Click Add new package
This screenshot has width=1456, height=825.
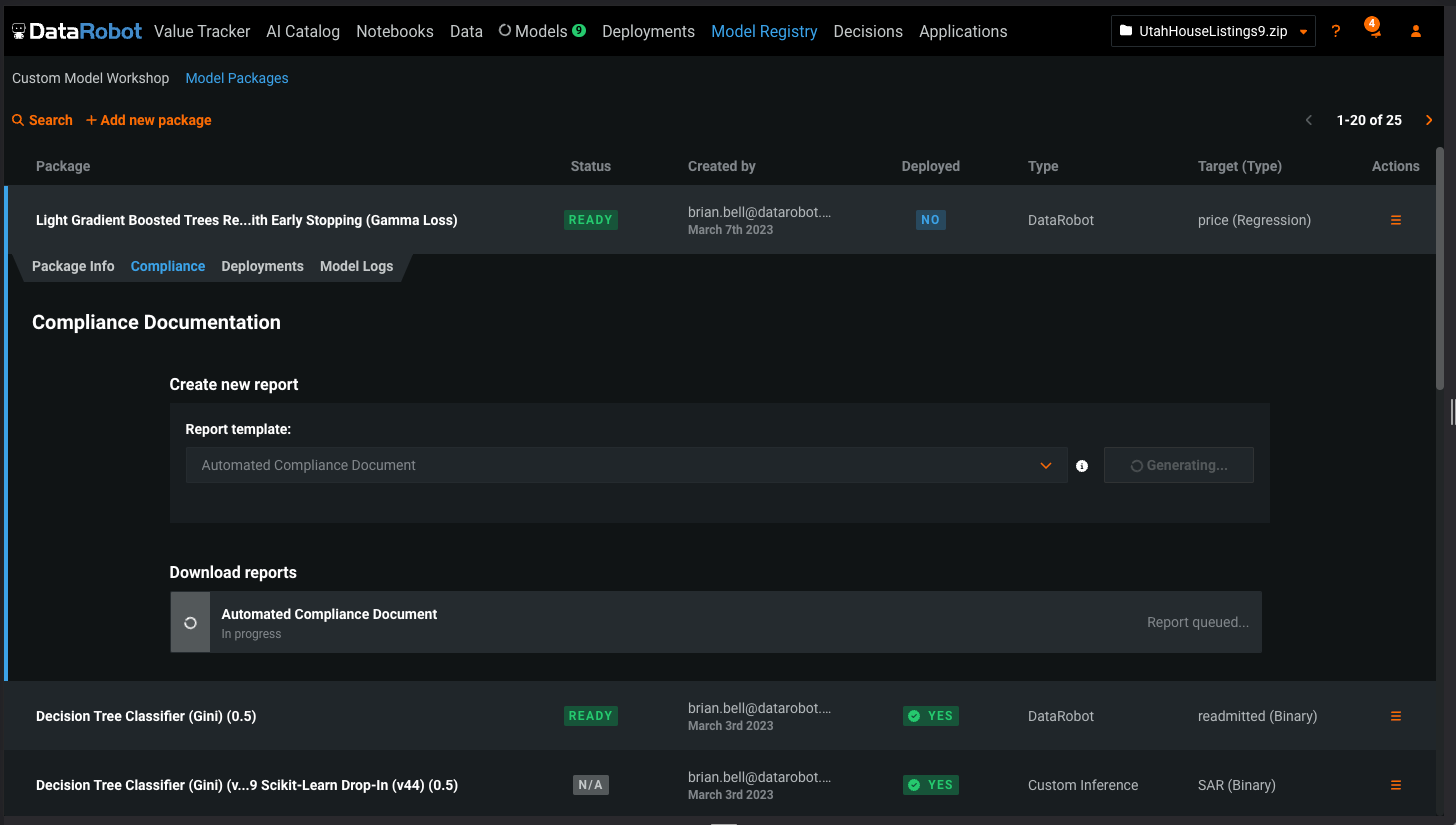point(149,120)
